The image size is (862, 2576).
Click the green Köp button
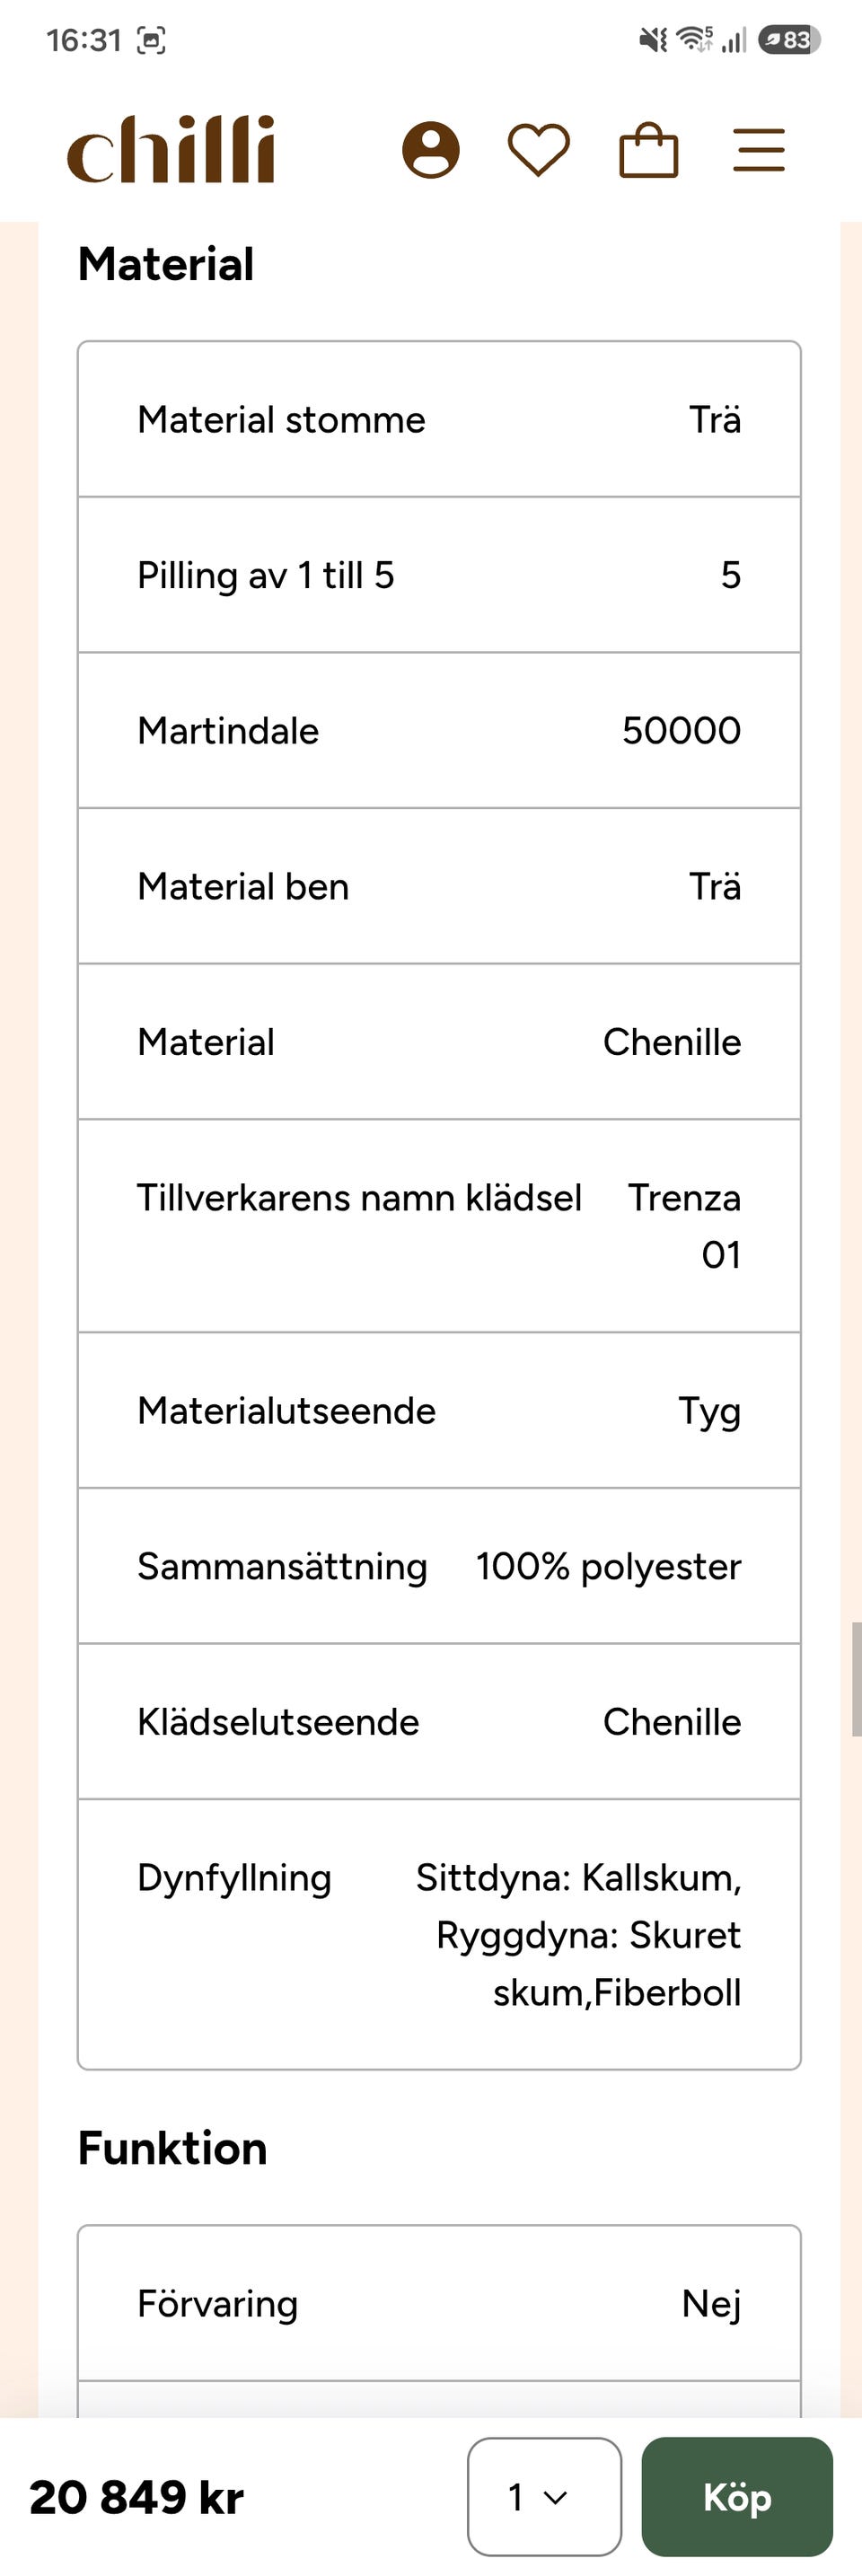[737, 2496]
